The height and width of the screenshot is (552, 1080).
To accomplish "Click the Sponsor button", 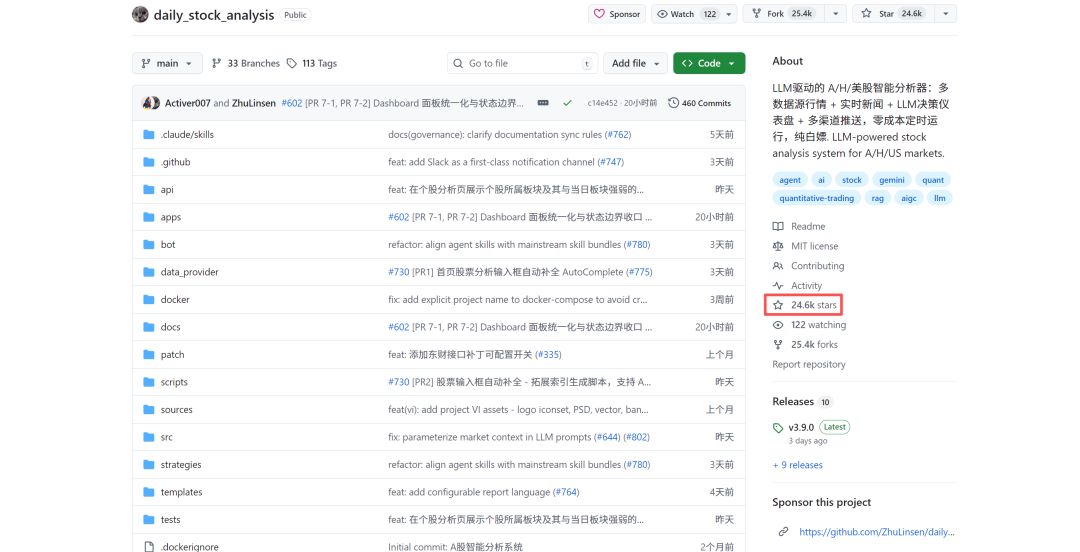I will point(617,14).
